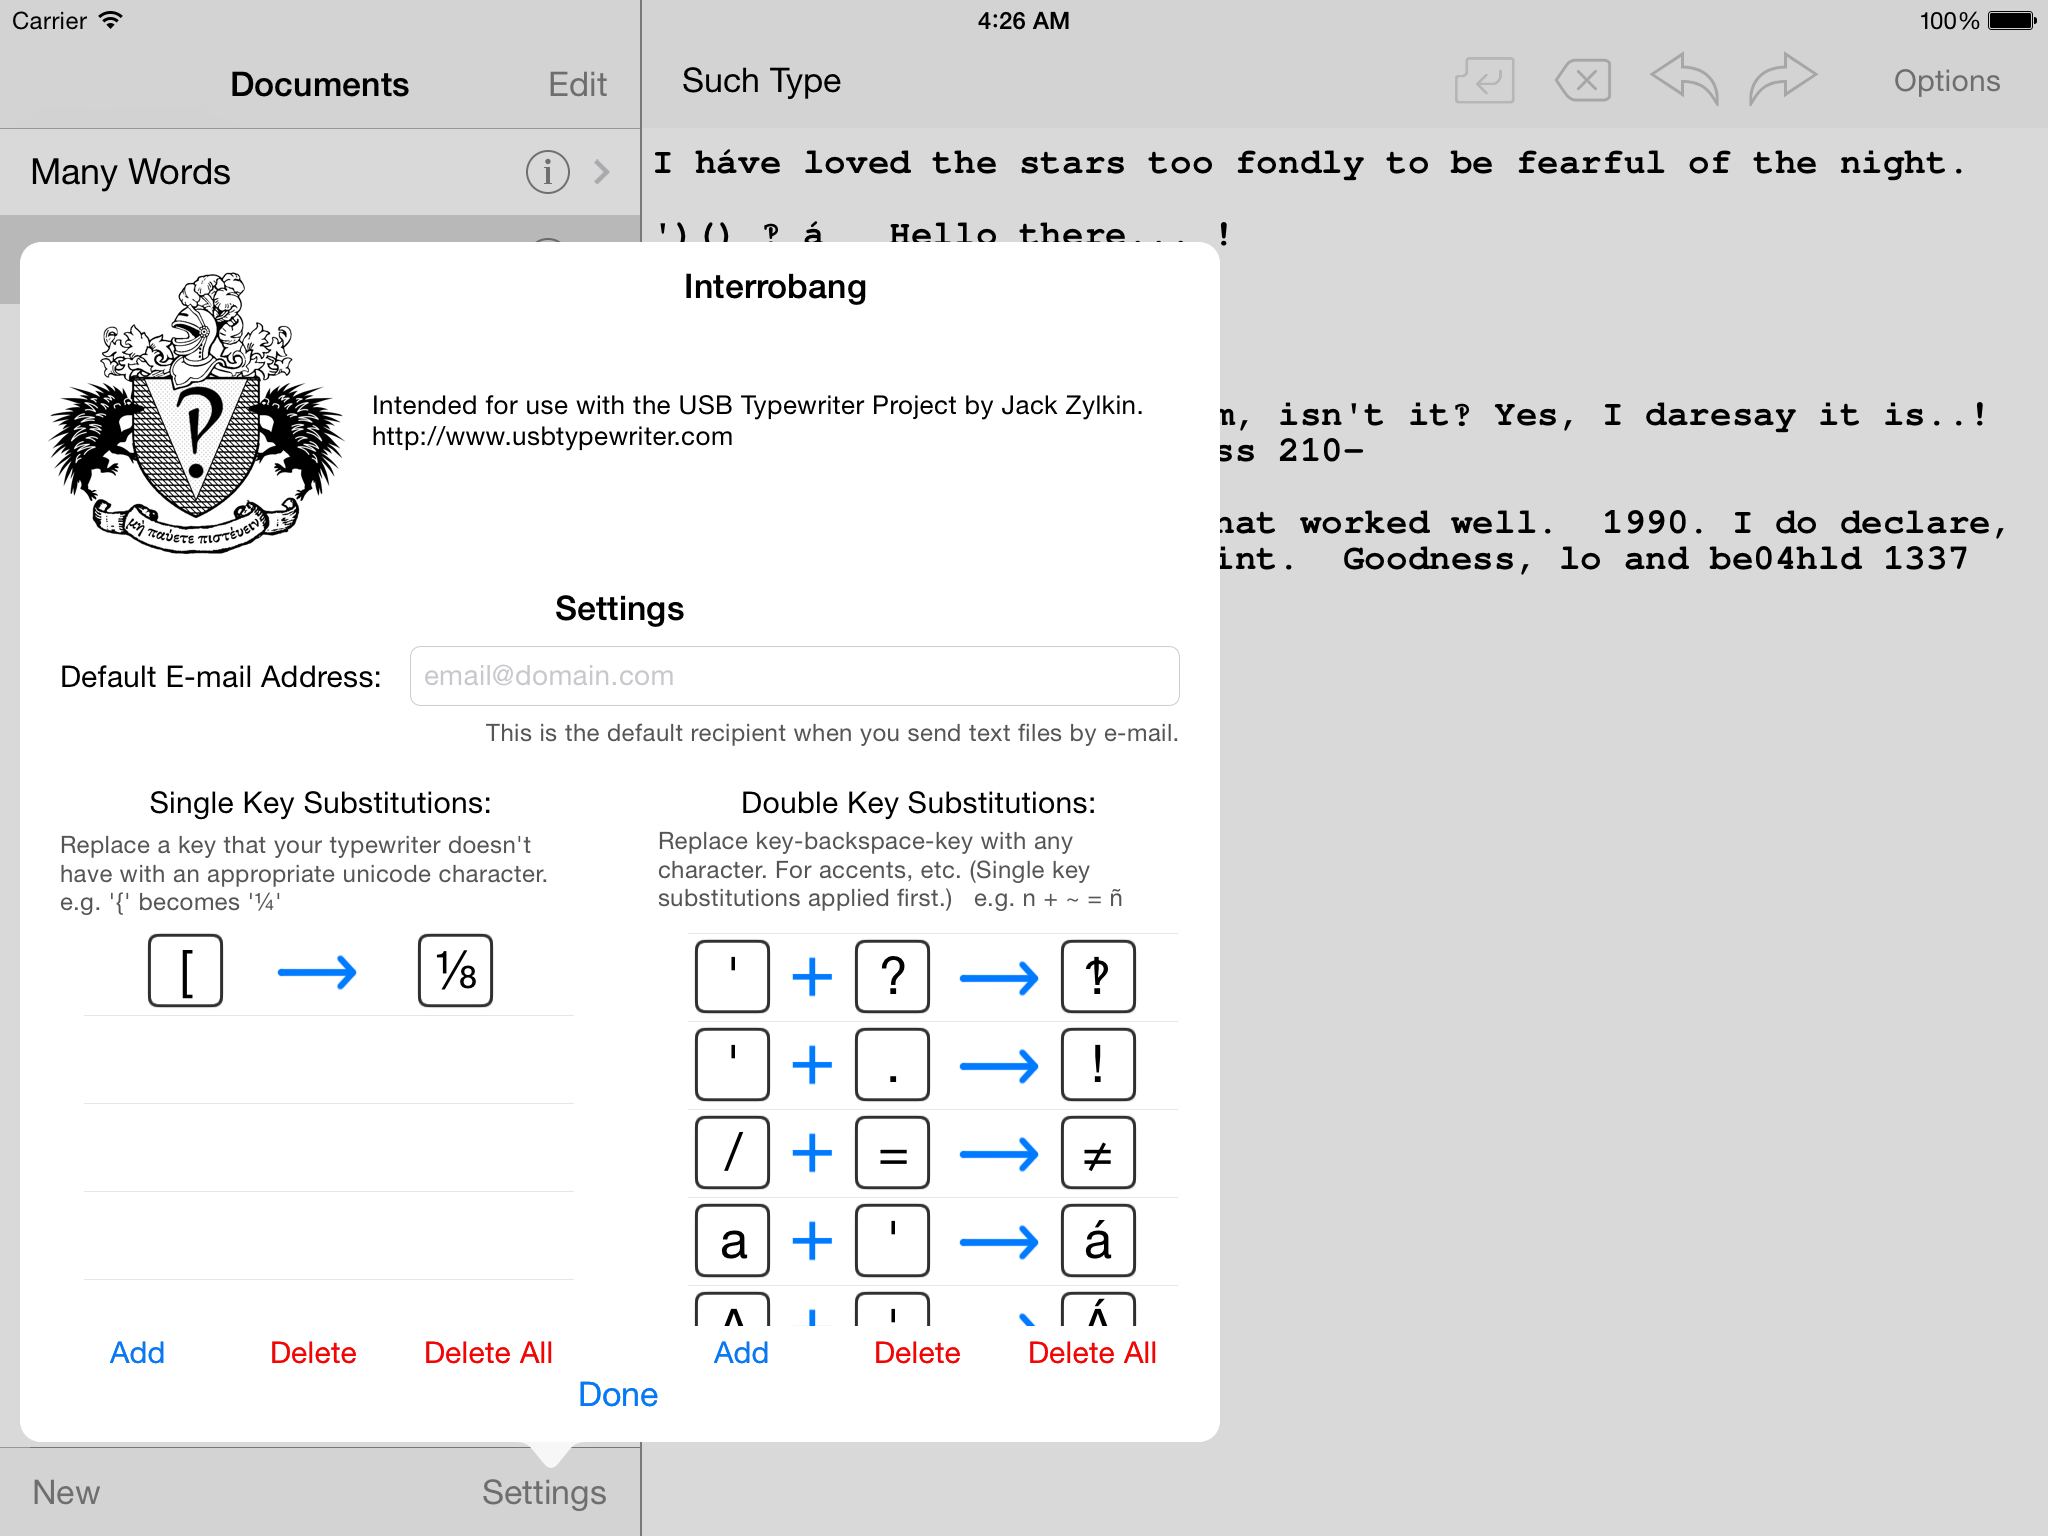This screenshot has width=2048, height=1536.
Task: Tap the battery indicator in status bar
Action: click(2012, 21)
